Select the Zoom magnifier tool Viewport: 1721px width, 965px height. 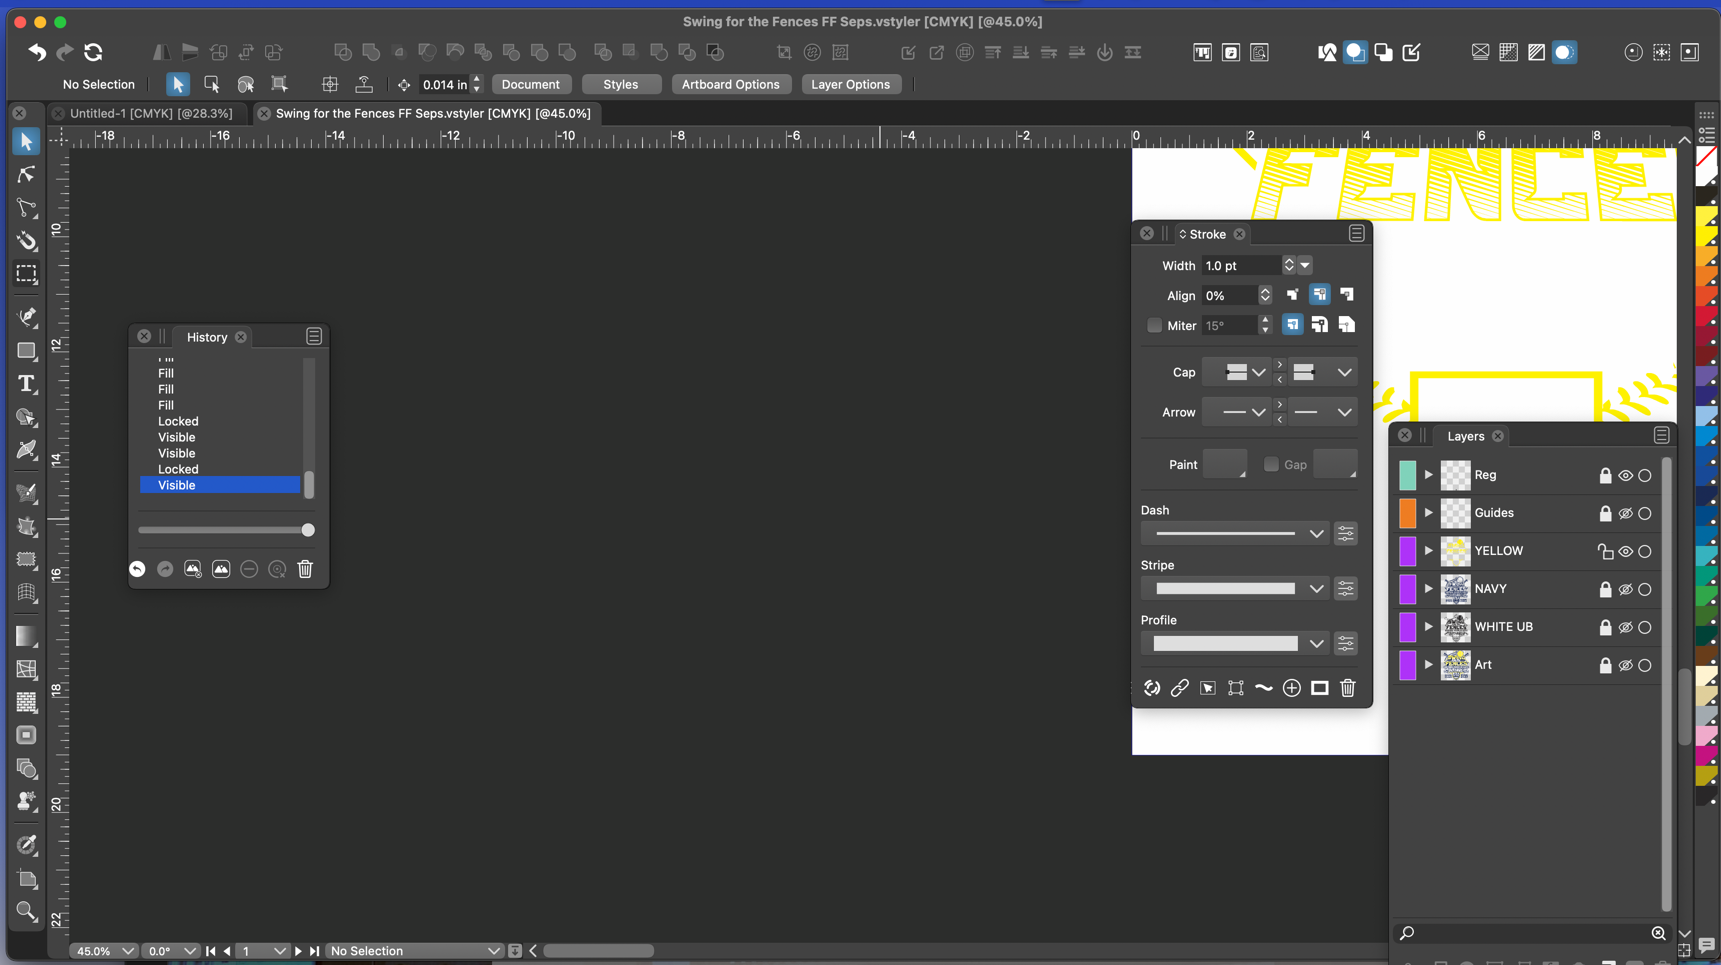(x=27, y=911)
